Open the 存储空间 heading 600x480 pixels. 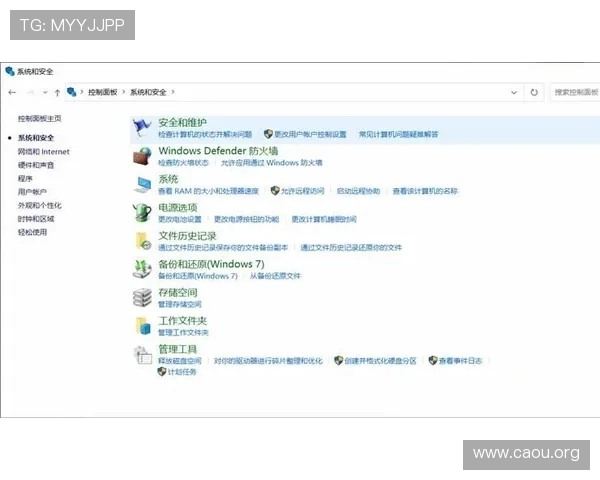178,292
